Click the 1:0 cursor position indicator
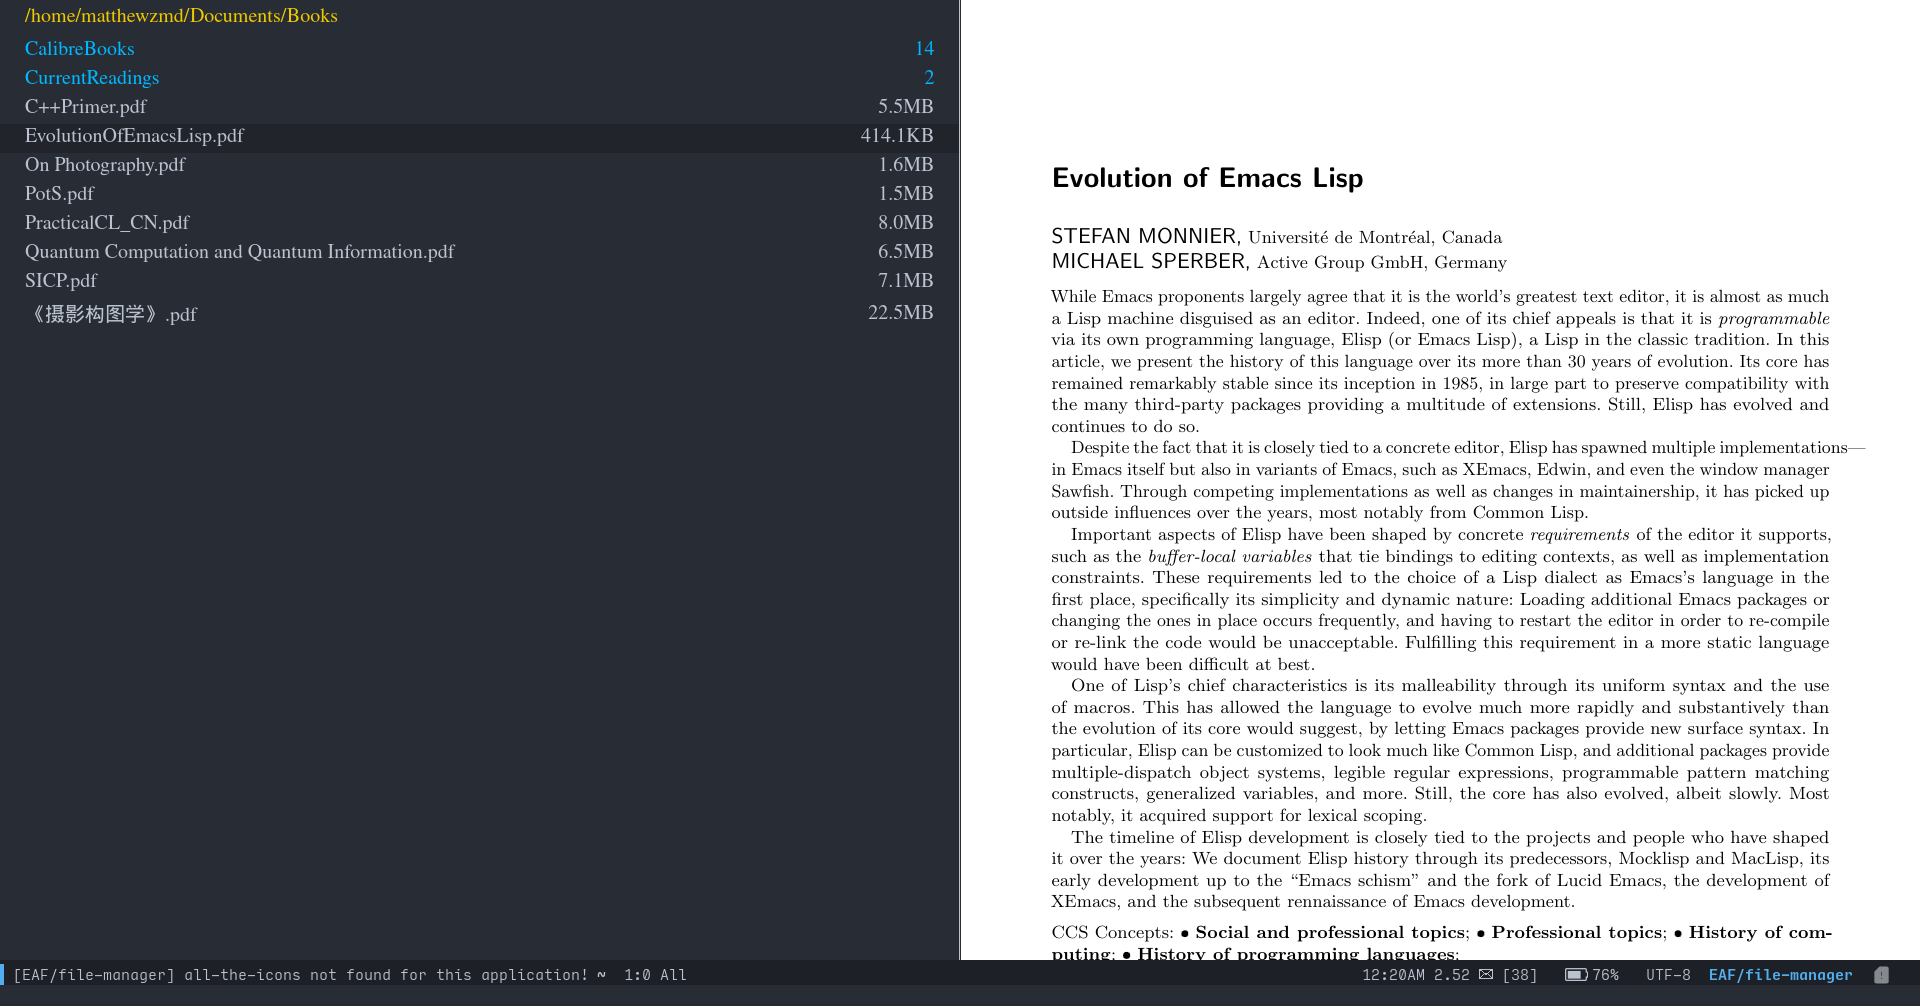1920x1006 pixels. click(x=638, y=975)
